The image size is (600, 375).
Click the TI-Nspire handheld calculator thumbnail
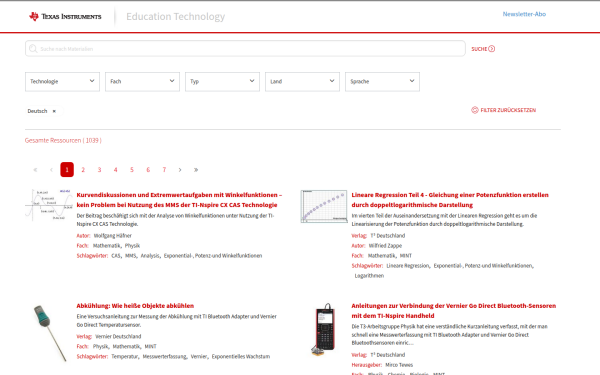(x=324, y=329)
